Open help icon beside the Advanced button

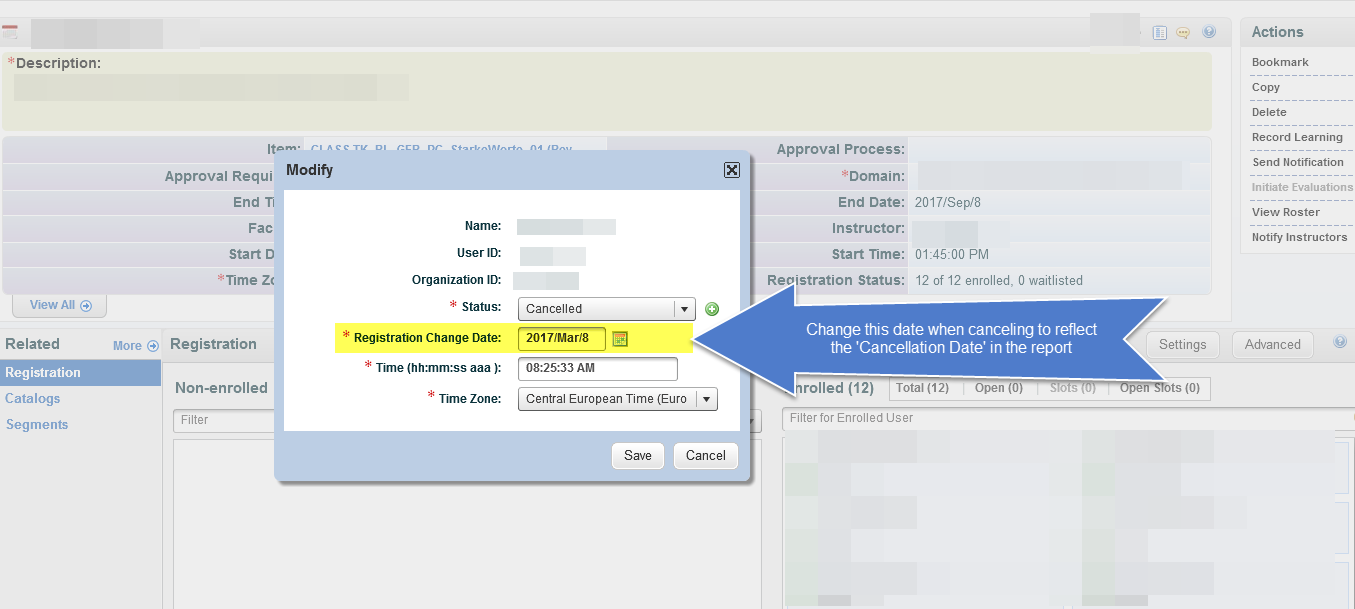tap(1340, 342)
